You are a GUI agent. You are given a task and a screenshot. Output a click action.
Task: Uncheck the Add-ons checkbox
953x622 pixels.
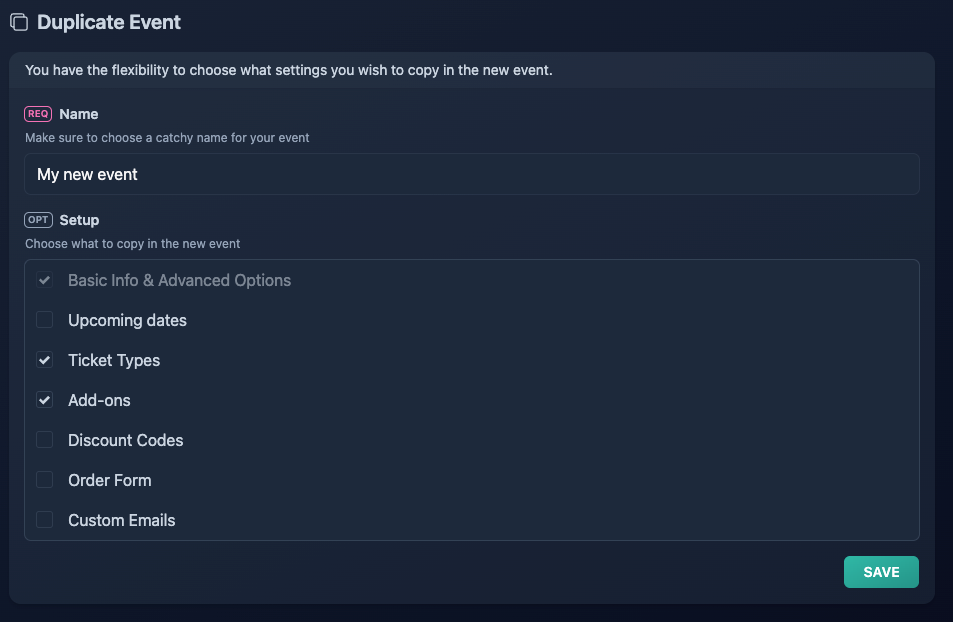tap(44, 400)
